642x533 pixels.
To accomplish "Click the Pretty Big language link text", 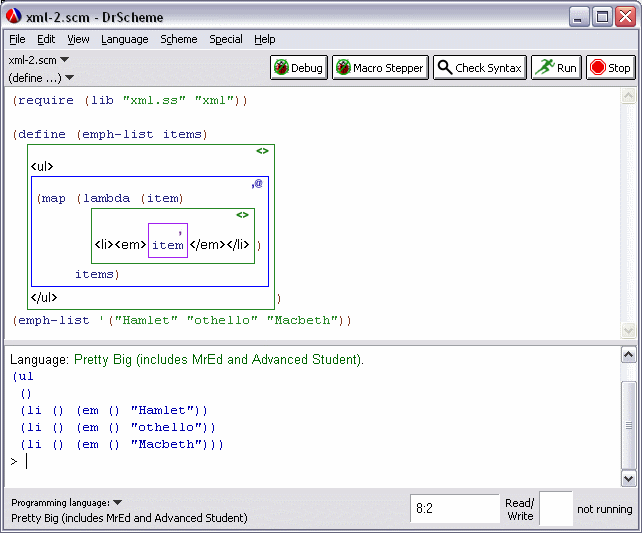I will tap(219, 359).
